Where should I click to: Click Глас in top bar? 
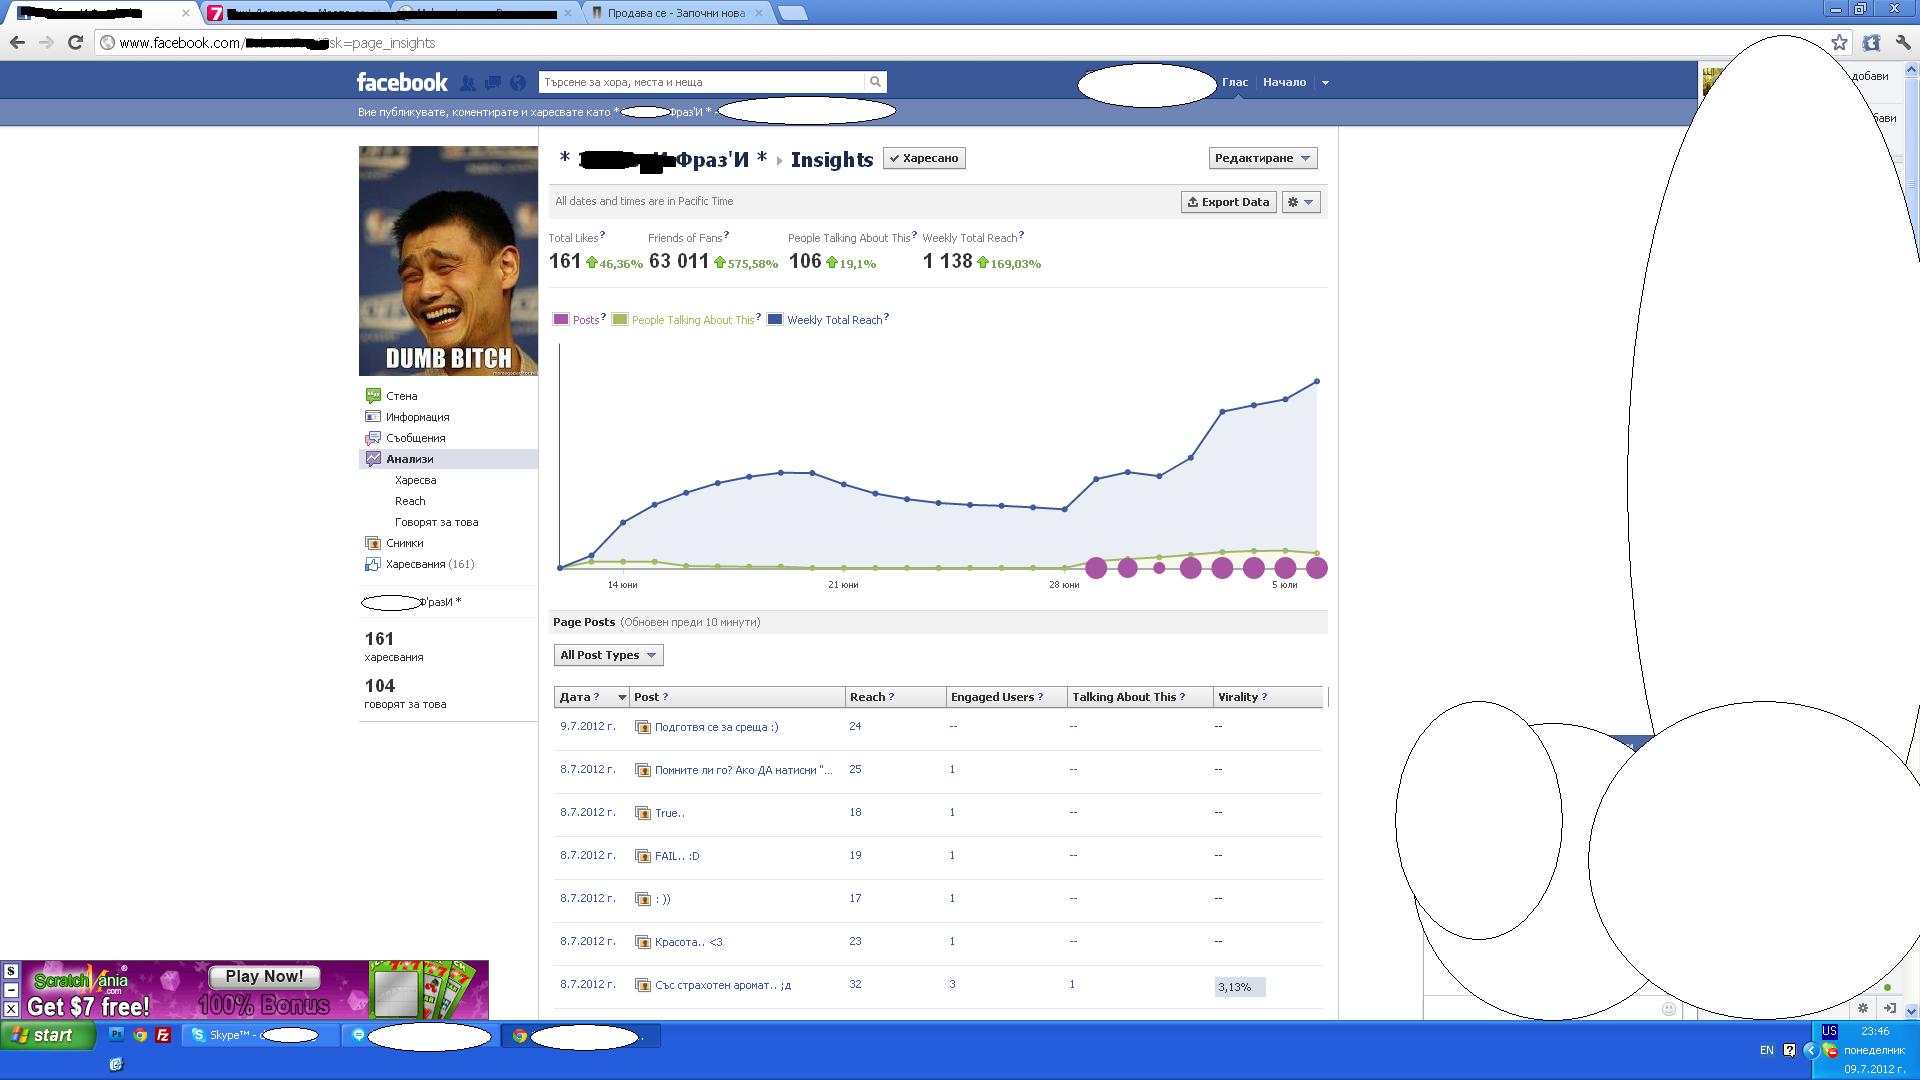[1235, 82]
